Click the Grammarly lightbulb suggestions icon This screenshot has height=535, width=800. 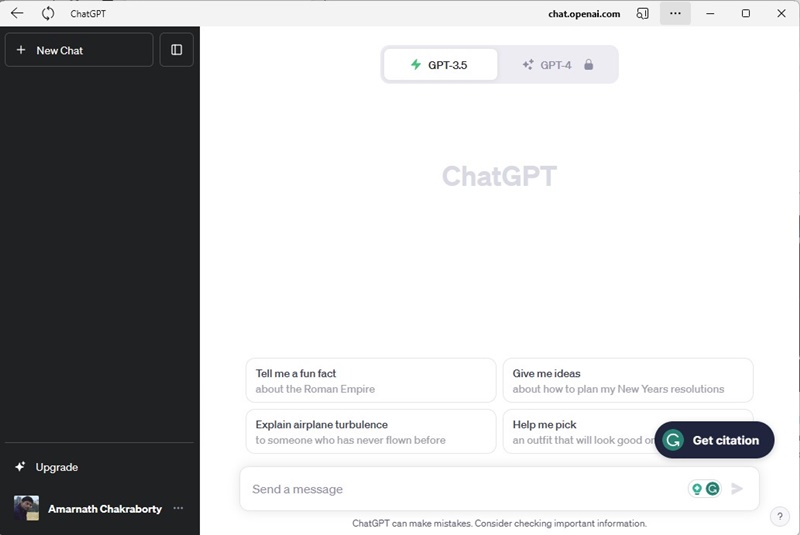click(696, 489)
